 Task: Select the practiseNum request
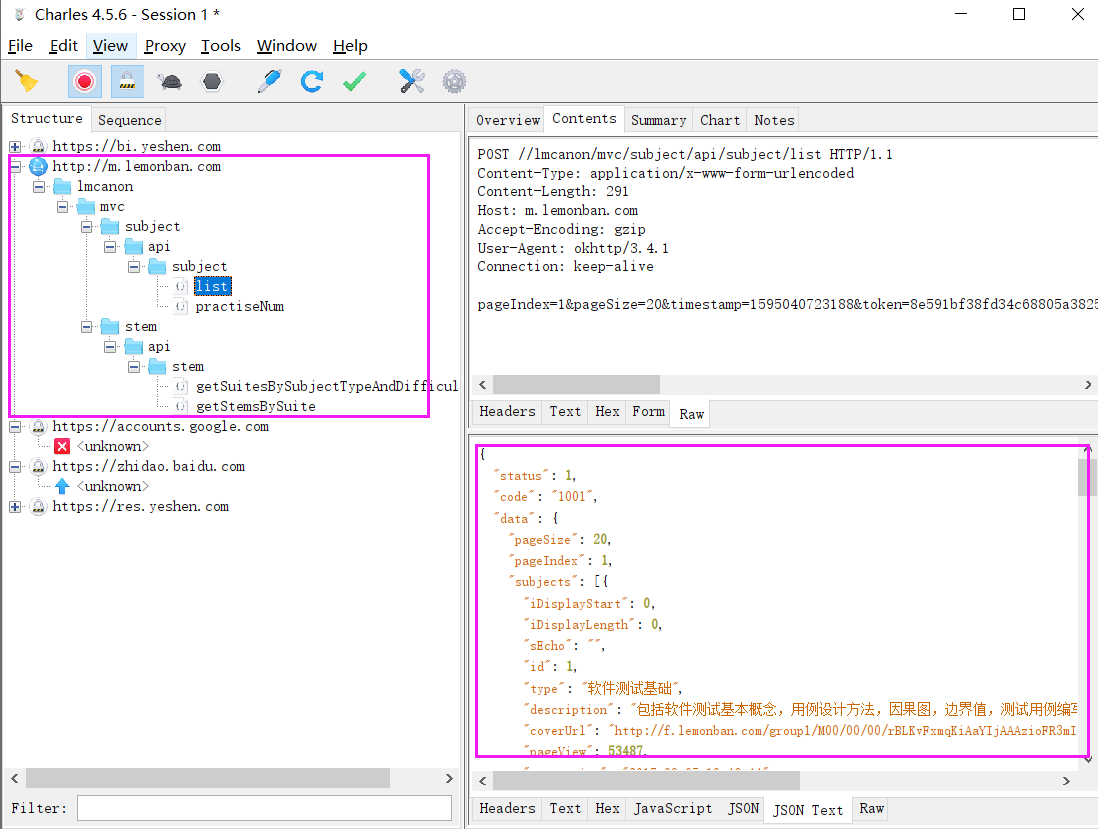239,306
